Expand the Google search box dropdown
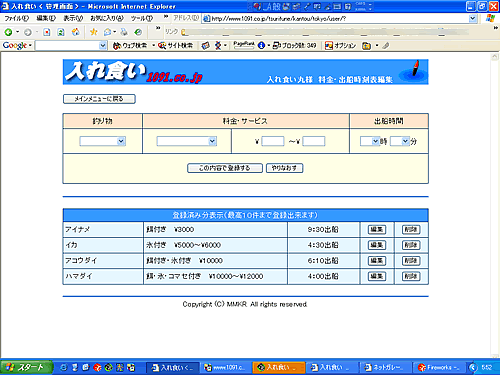500x375 pixels. pos(103,45)
